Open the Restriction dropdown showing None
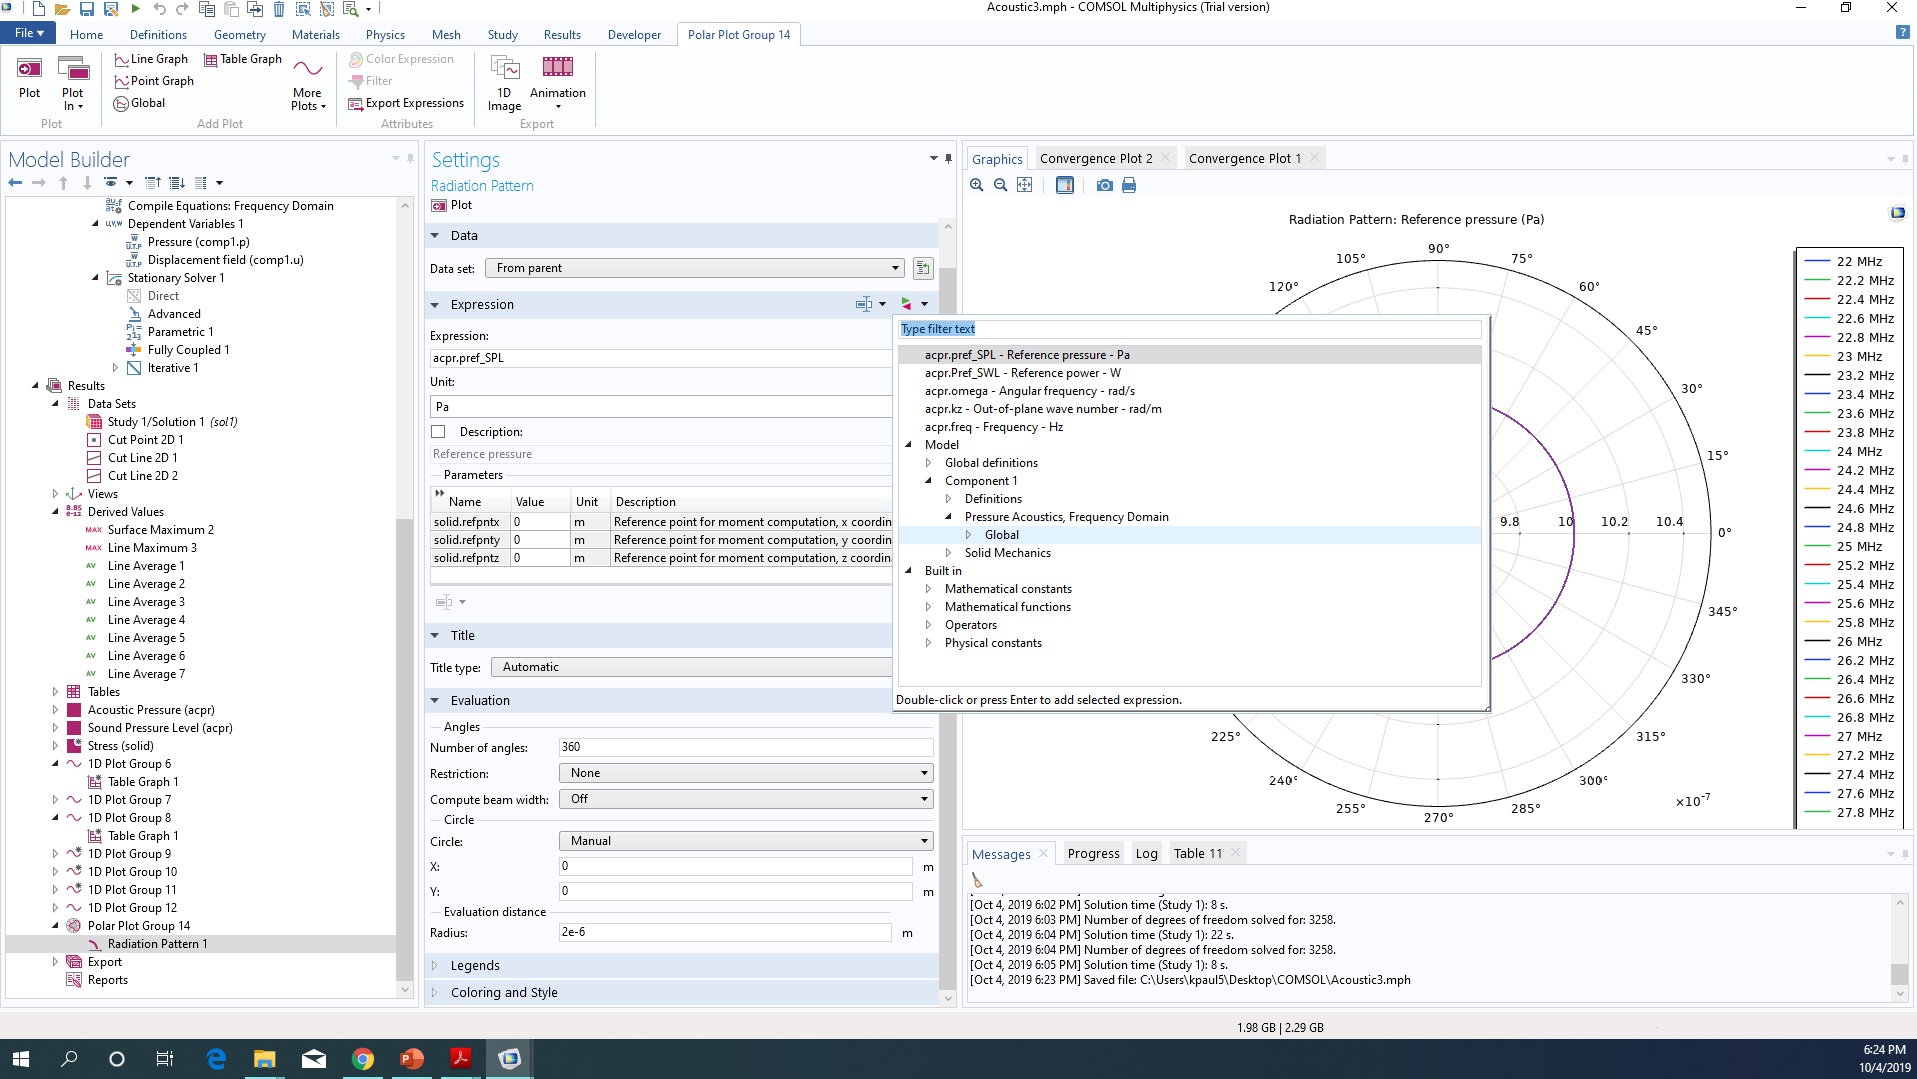The width and height of the screenshot is (1917, 1079). point(746,773)
